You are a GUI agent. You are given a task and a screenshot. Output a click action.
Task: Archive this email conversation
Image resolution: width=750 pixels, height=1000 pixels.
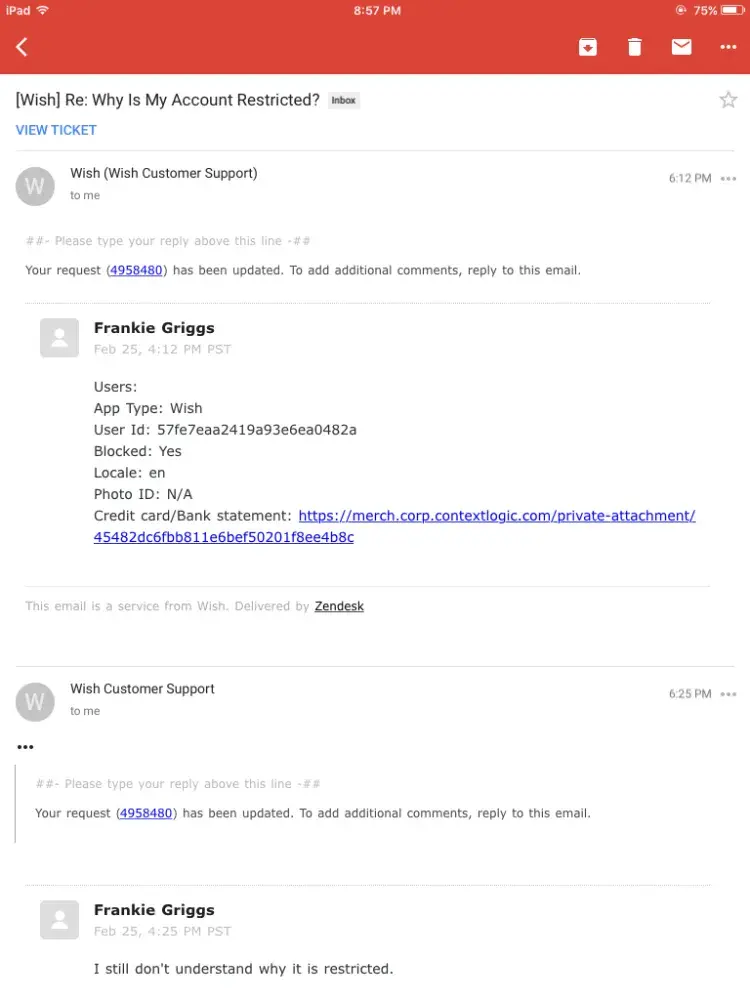(x=588, y=47)
